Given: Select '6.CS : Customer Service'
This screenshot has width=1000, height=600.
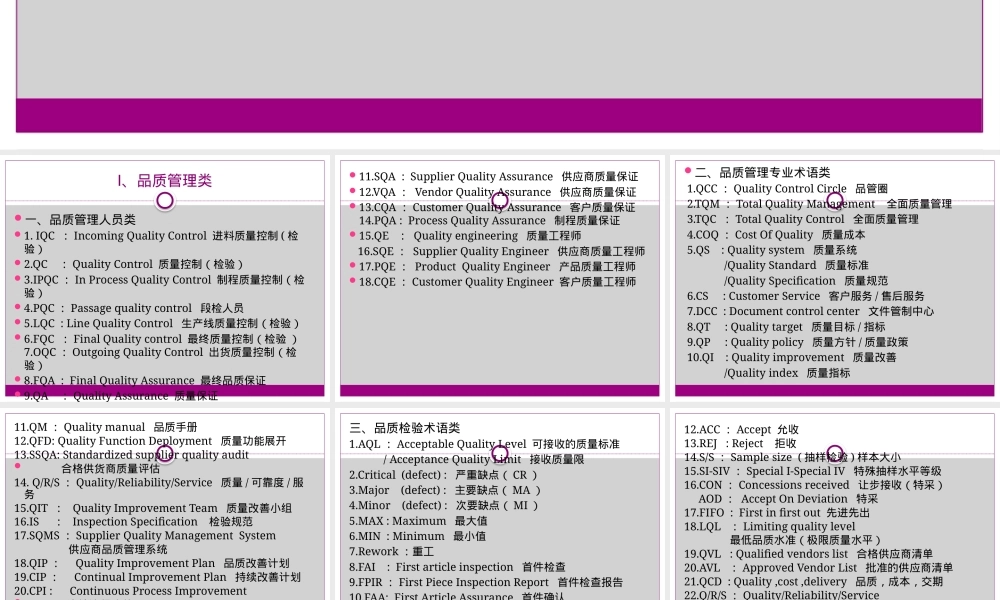Looking at the screenshot, I should point(753,296).
